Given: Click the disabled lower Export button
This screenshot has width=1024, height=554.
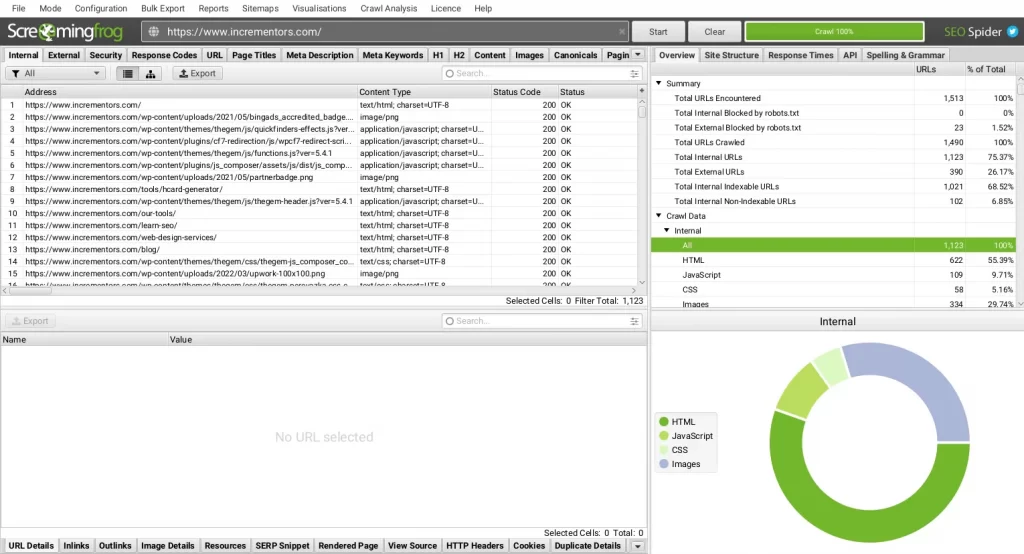Looking at the screenshot, I should tap(30, 321).
